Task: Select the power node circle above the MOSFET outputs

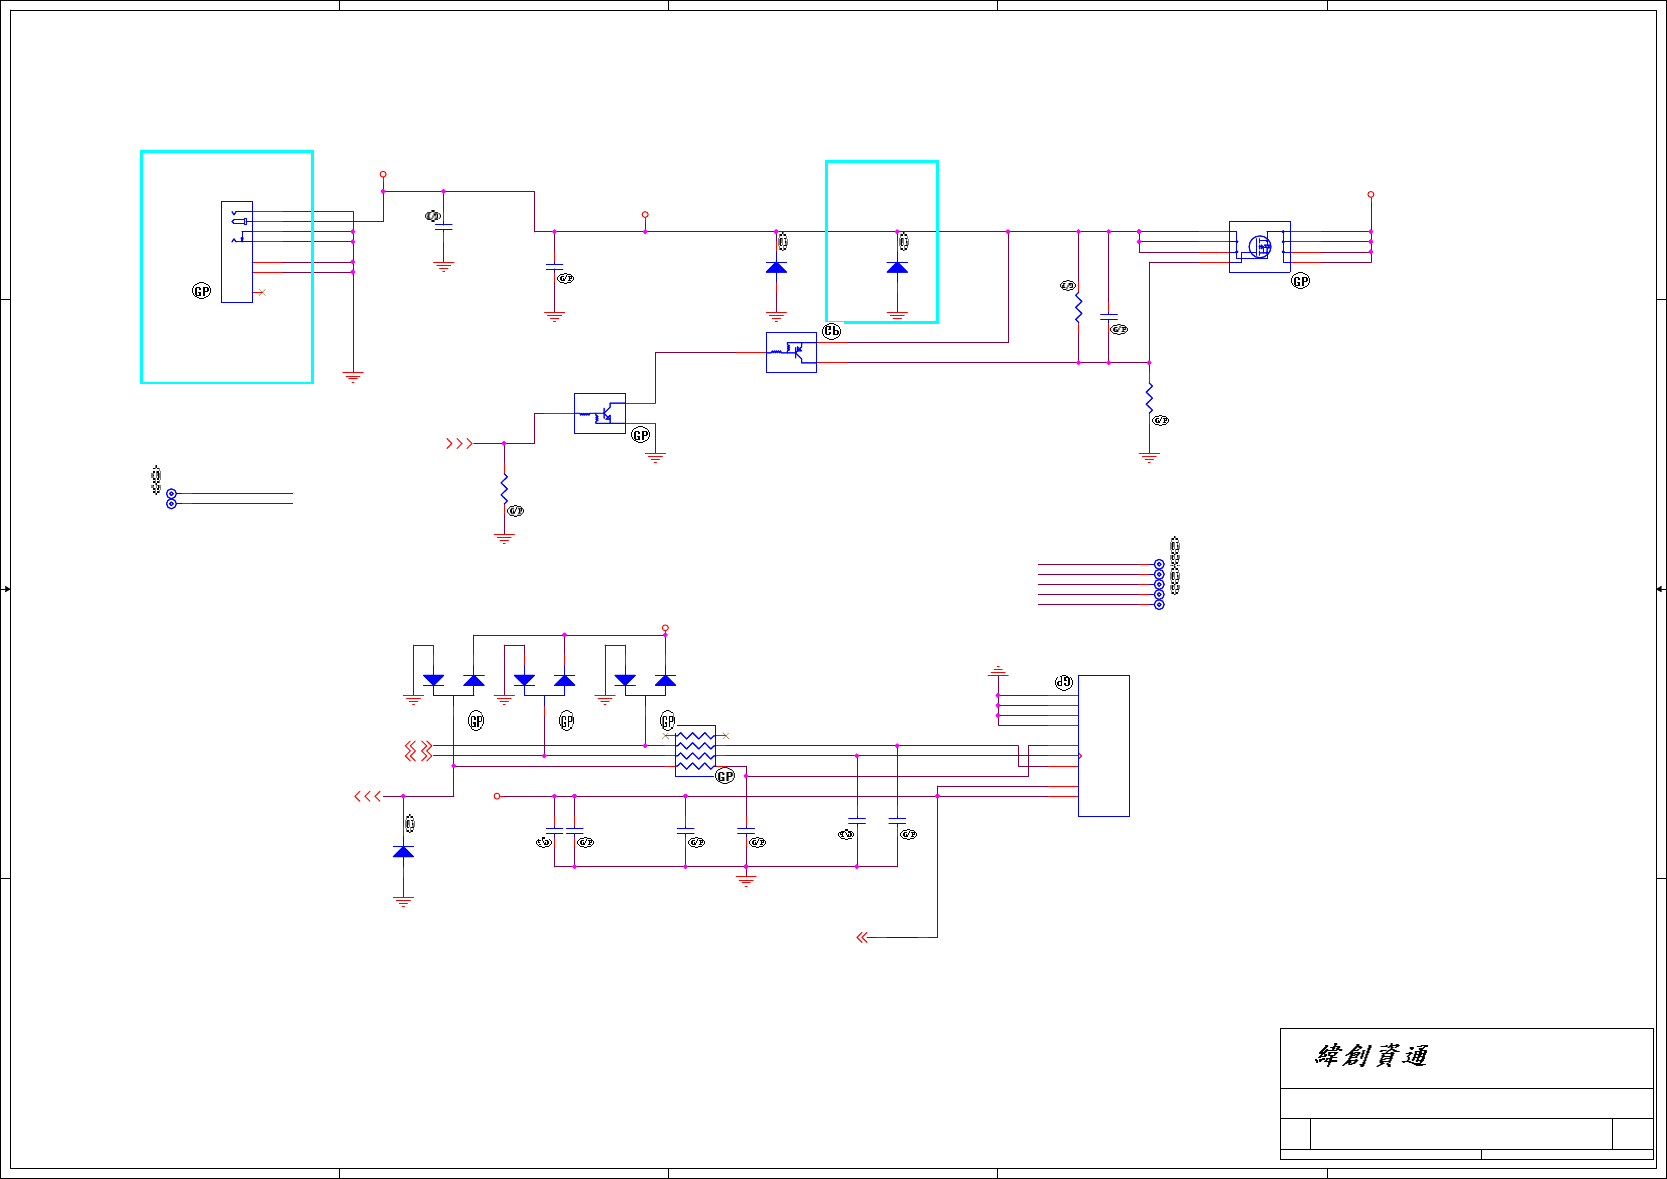Action: [1371, 194]
